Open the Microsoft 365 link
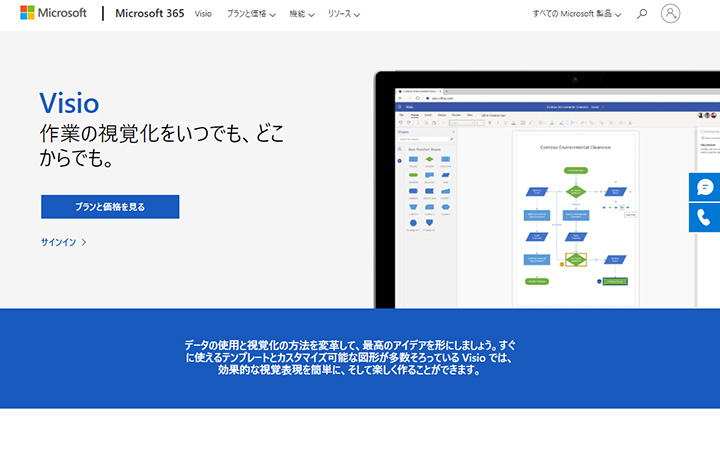 (x=150, y=13)
